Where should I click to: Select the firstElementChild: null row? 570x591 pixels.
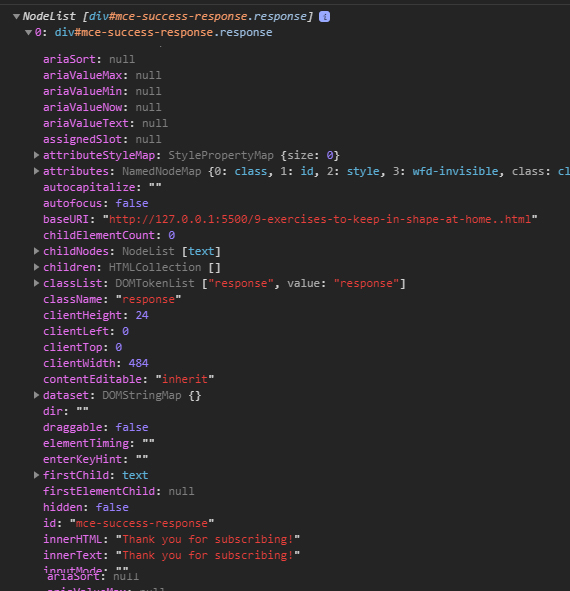click(118, 491)
